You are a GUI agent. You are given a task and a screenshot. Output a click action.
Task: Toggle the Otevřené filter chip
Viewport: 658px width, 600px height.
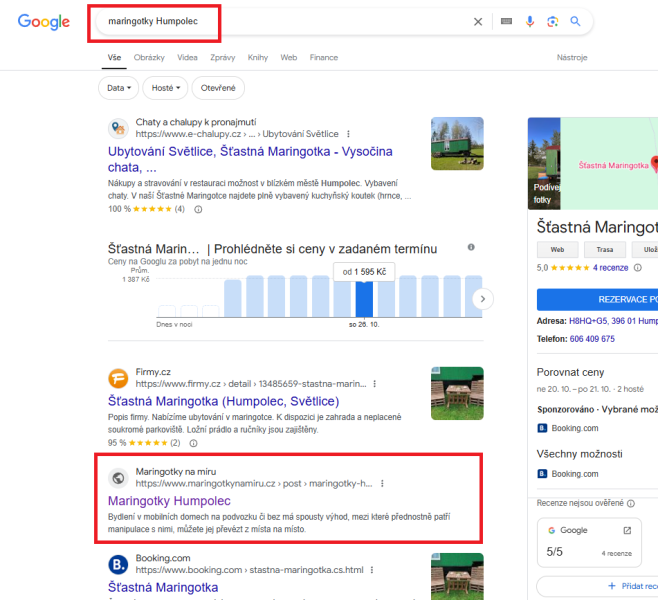coord(218,88)
